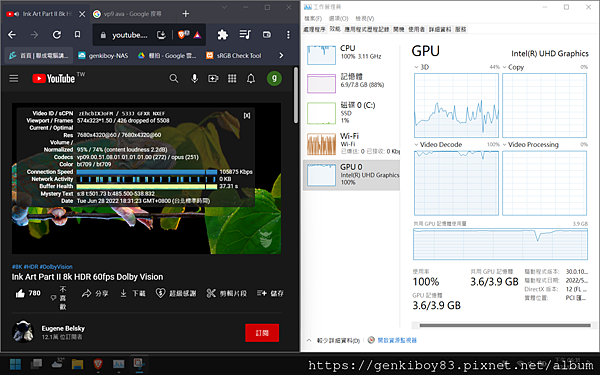This screenshot has width=600, height=375.
Task: Open the Eugene Belsky channel name
Action: [63, 328]
